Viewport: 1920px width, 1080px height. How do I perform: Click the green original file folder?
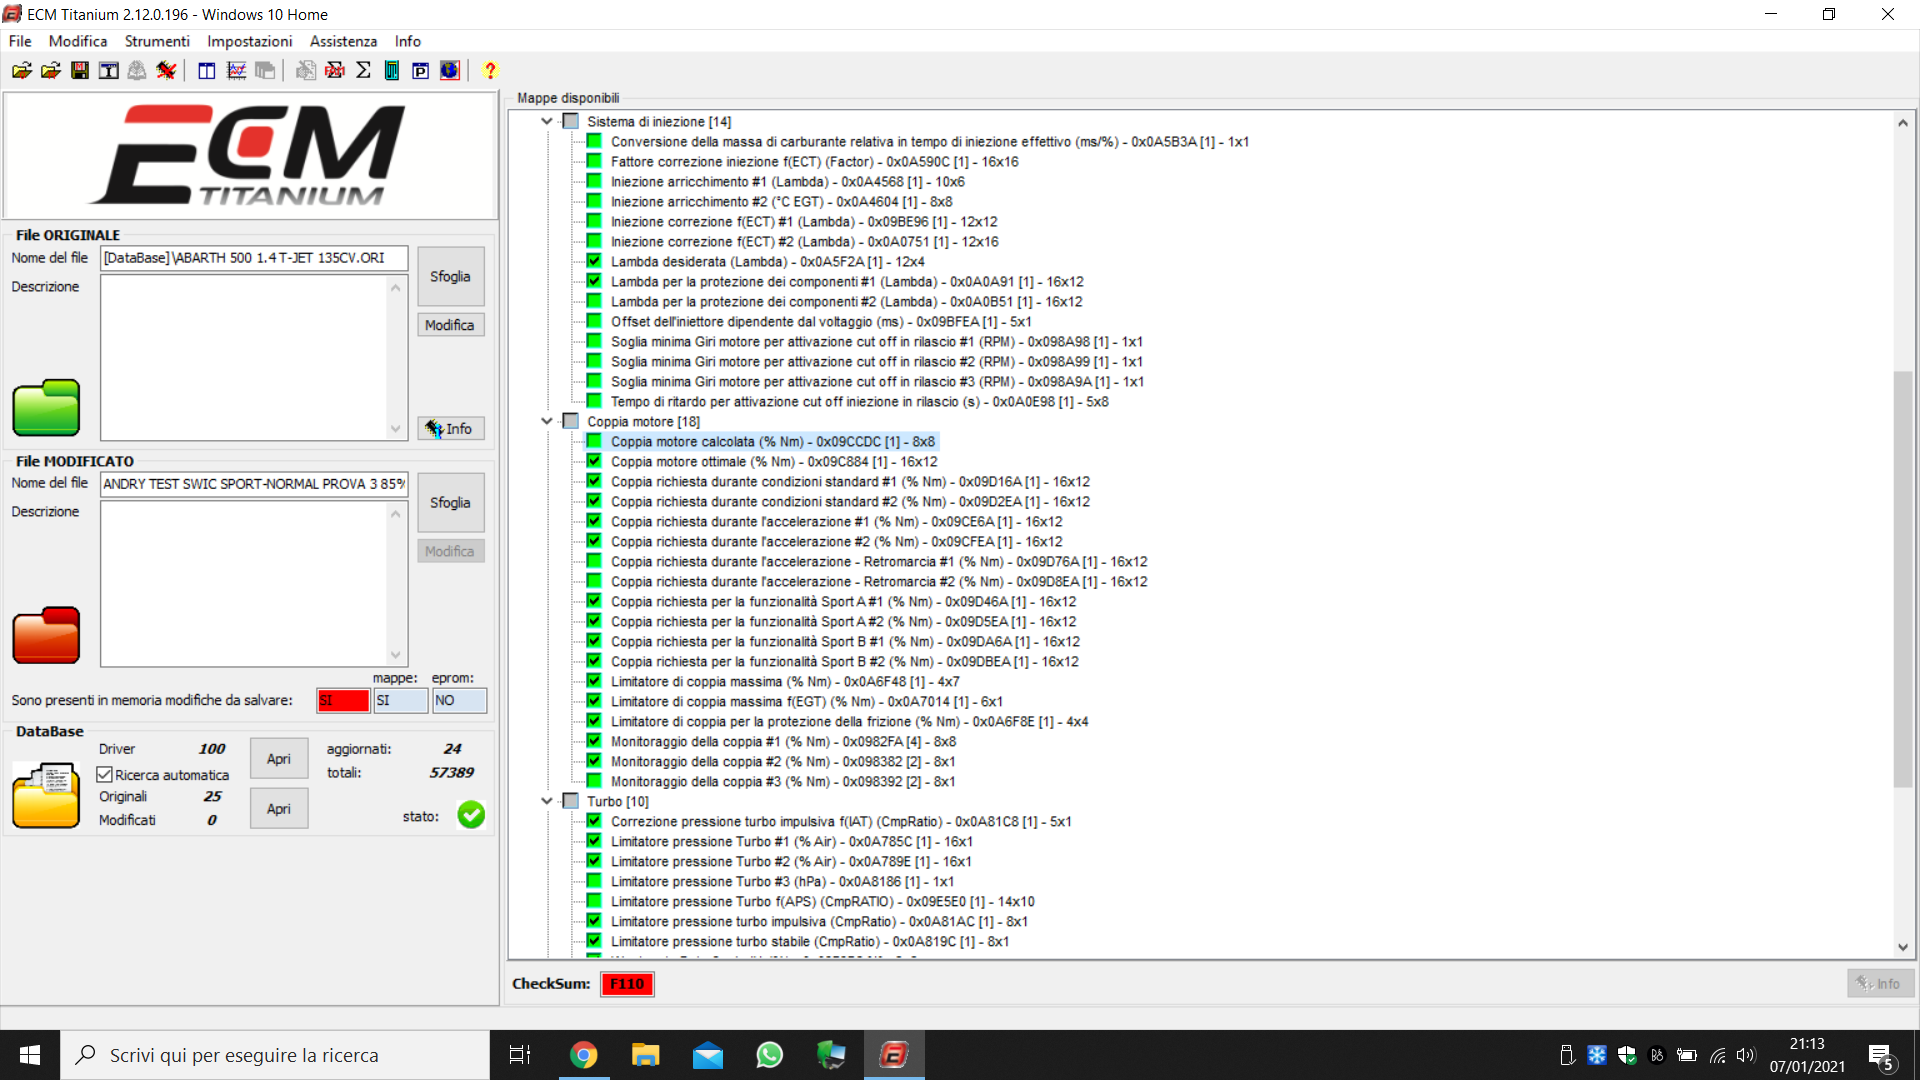click(x=46, y=408)
